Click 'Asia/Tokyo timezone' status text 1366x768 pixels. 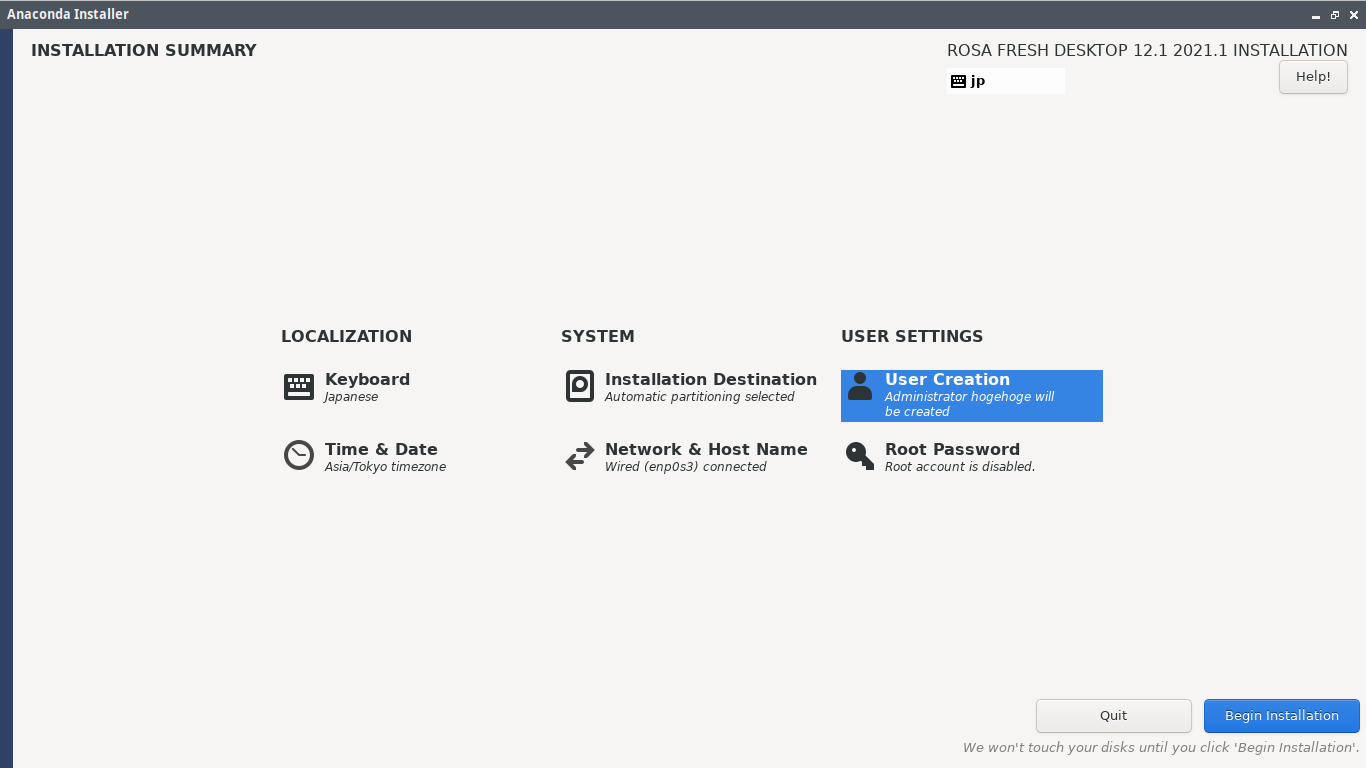click(385, 467)
